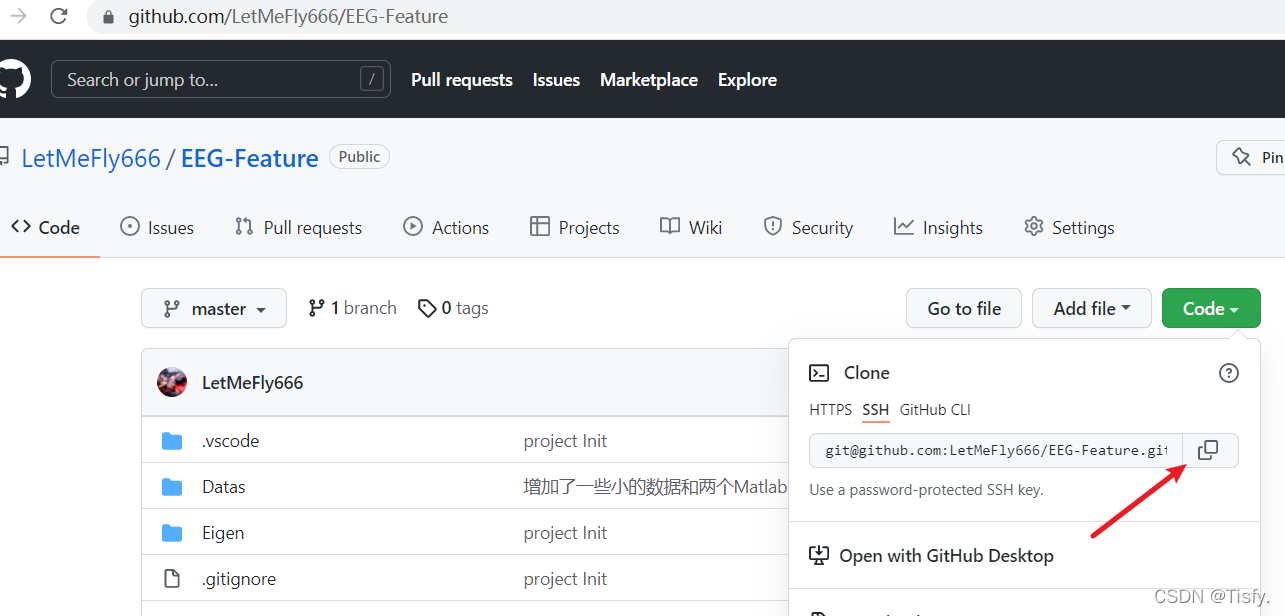Click Open with GitHub Desktop icon
This screenshot has height=616, width=1285.
(x=819, y=555)
